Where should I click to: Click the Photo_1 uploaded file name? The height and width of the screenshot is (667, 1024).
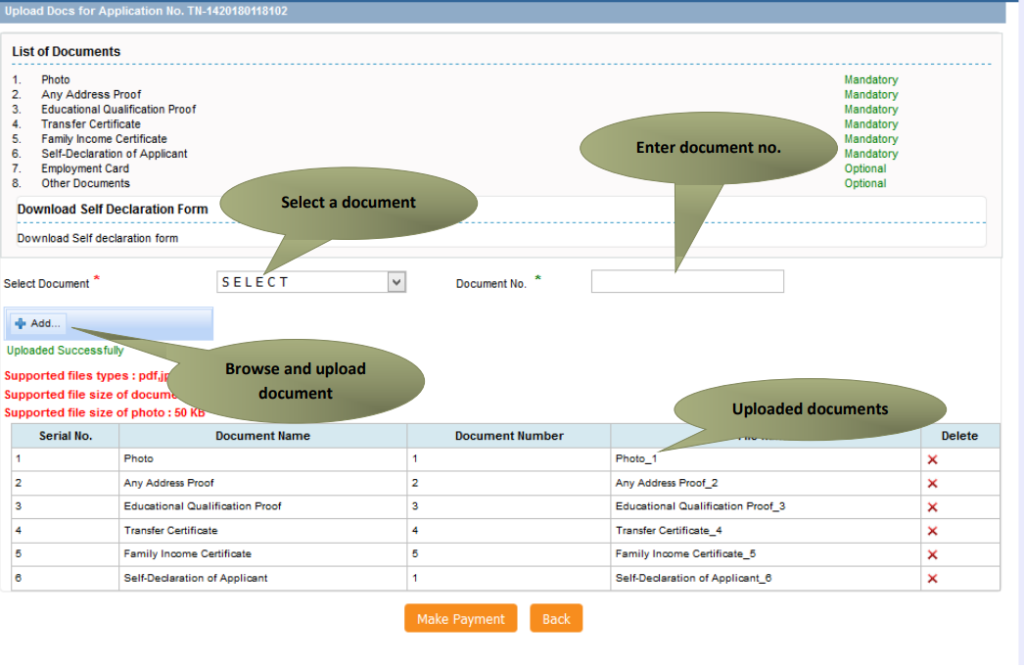(x=635, y=459)
